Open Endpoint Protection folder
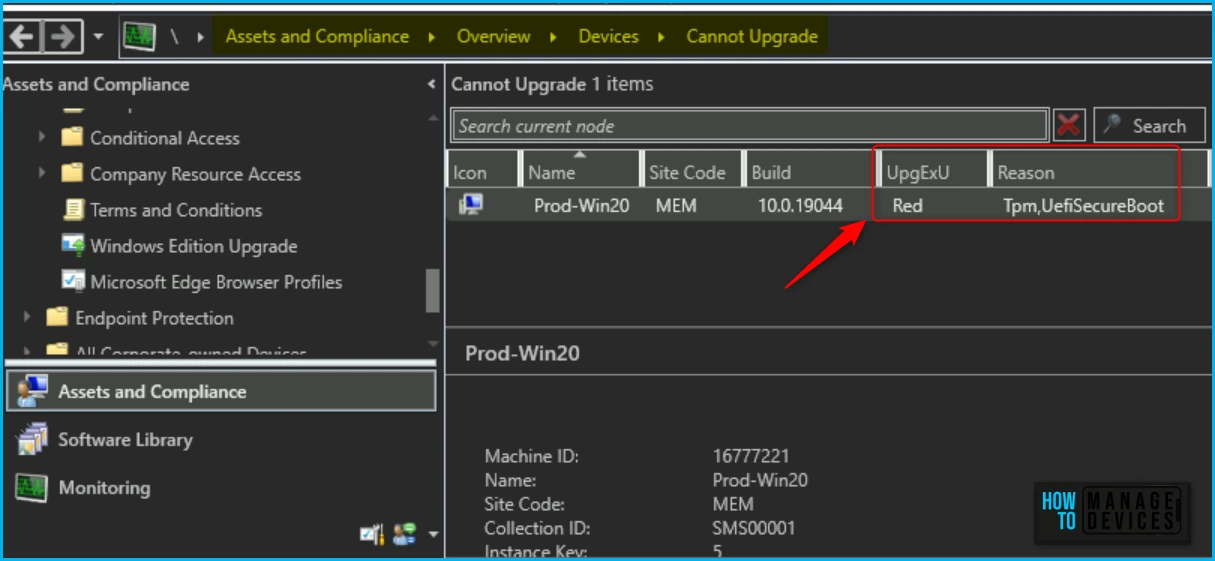The width and height of the screenshot is (1215, 561). pyautogui.click(x=154, y=318)
